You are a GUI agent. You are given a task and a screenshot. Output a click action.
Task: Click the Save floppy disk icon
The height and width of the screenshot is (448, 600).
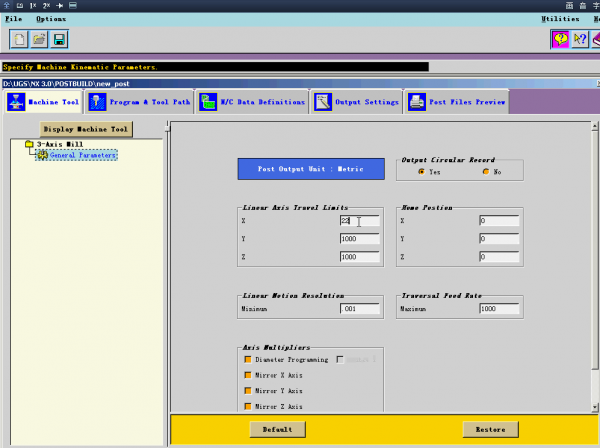click(x=59, y=39)
